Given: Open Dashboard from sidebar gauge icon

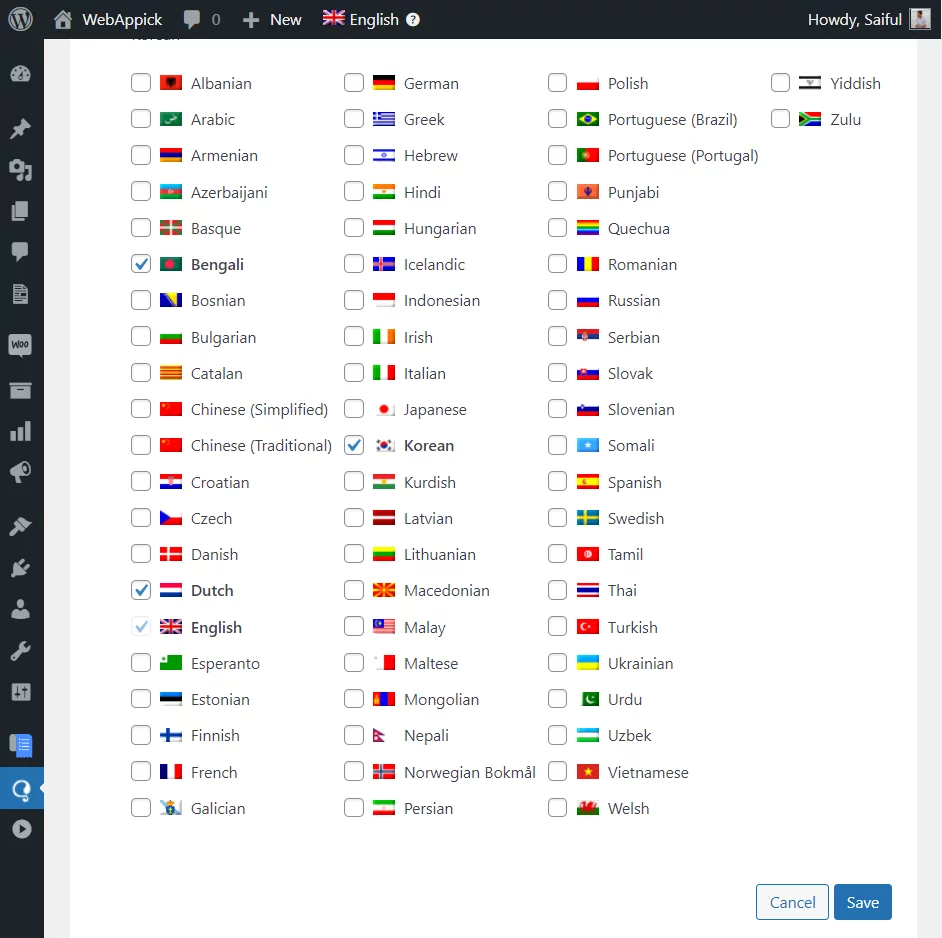Looking at the screenshot, I should pos(20,74).
